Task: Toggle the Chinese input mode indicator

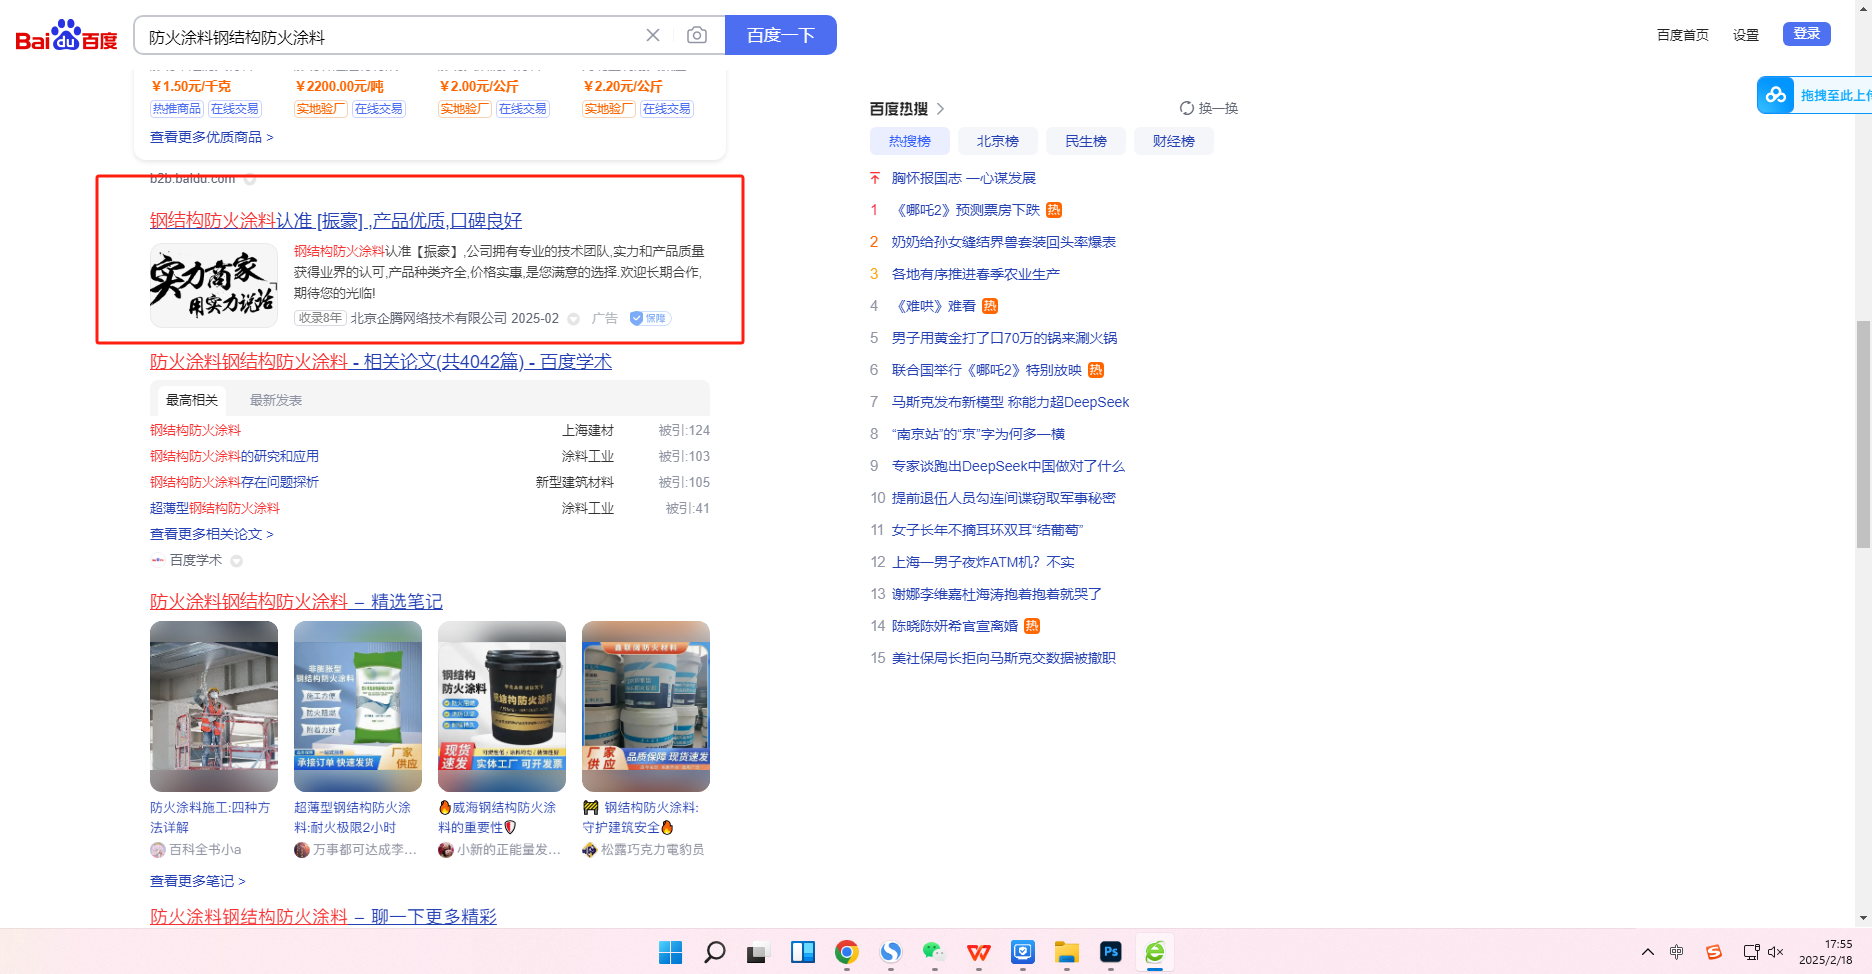Action: [x=1677, y=952]
